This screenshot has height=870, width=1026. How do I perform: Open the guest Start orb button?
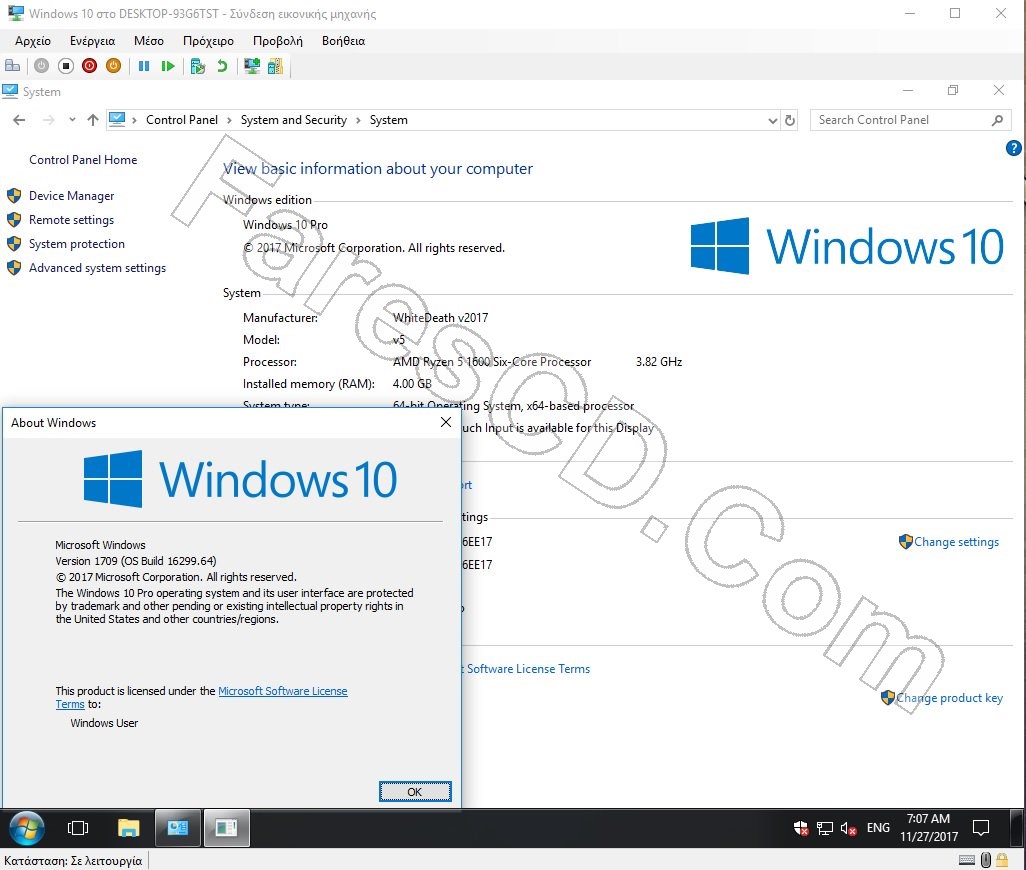(26, 828)
